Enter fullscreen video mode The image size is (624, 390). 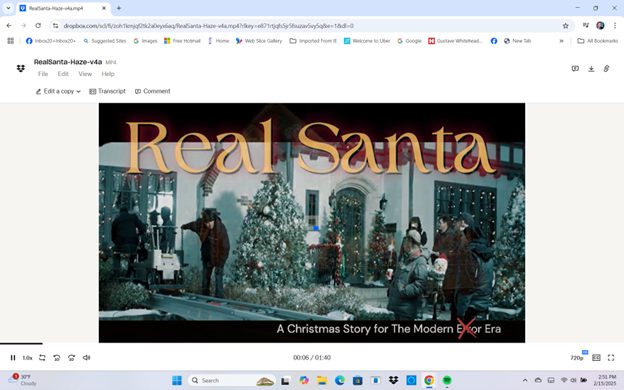tap(611, 357)
